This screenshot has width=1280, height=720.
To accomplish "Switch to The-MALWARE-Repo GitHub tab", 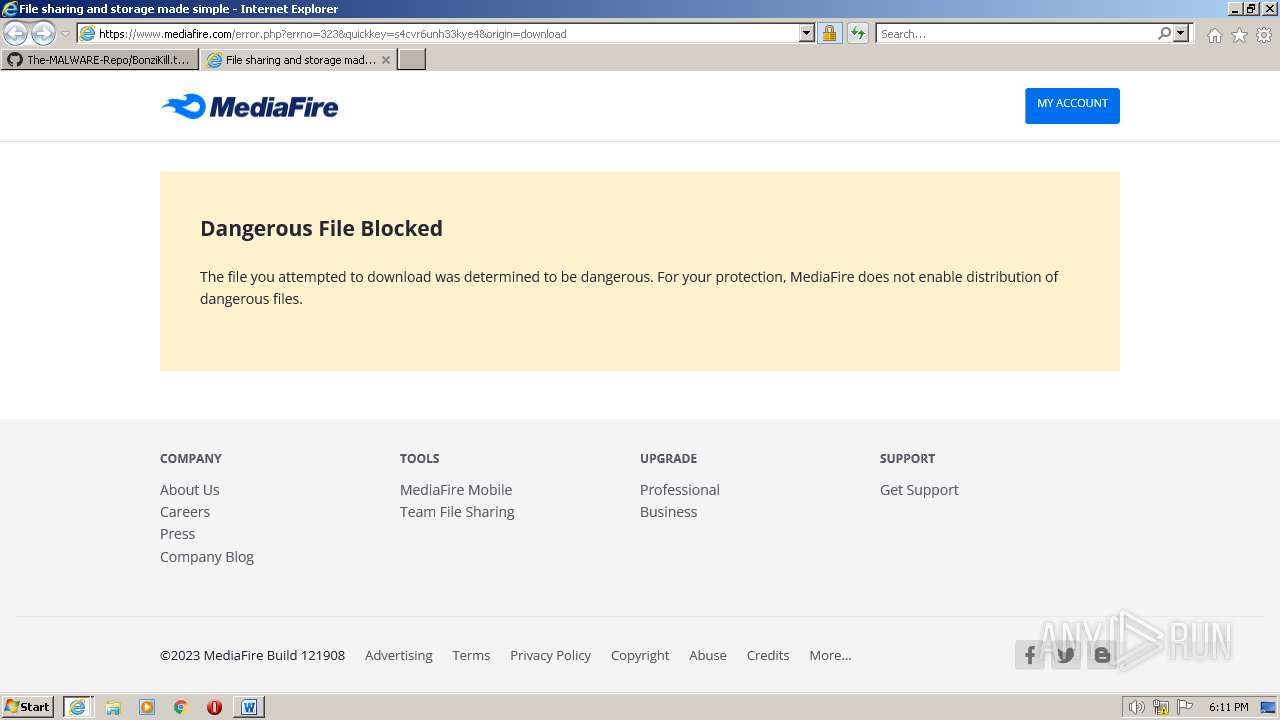I will (x=100, y=60).
